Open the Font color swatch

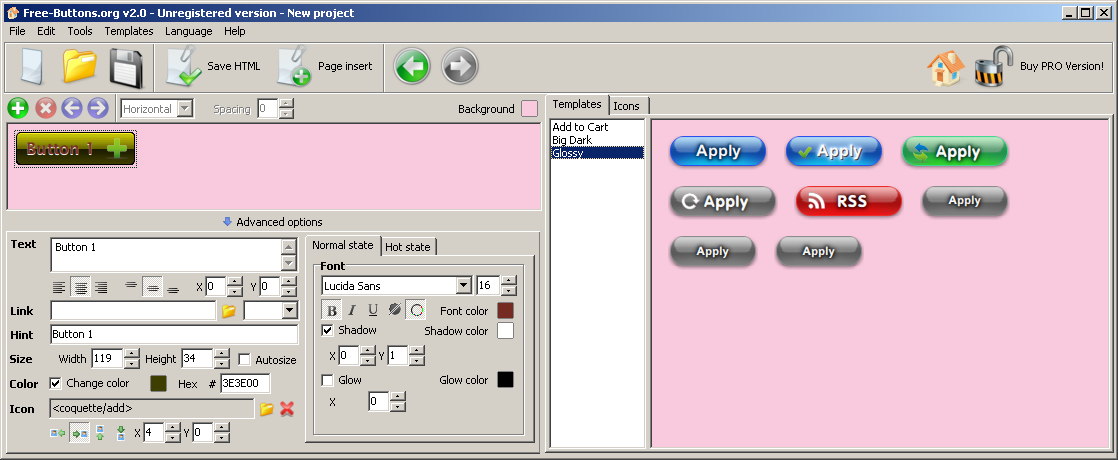(x=506, y=310)
